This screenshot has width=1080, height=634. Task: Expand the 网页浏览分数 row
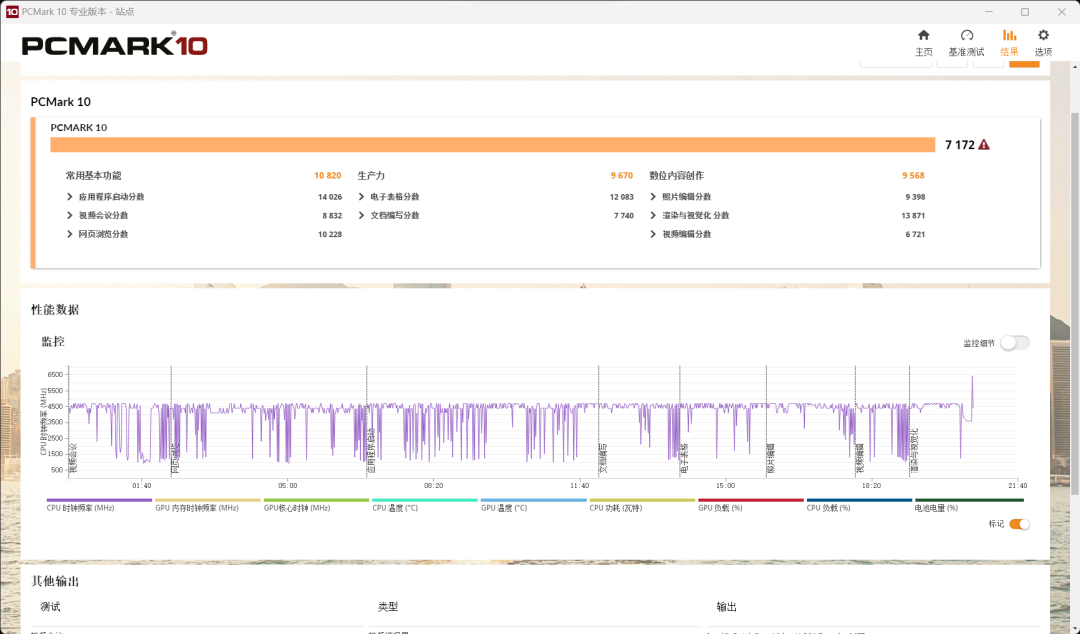(70, 234)
